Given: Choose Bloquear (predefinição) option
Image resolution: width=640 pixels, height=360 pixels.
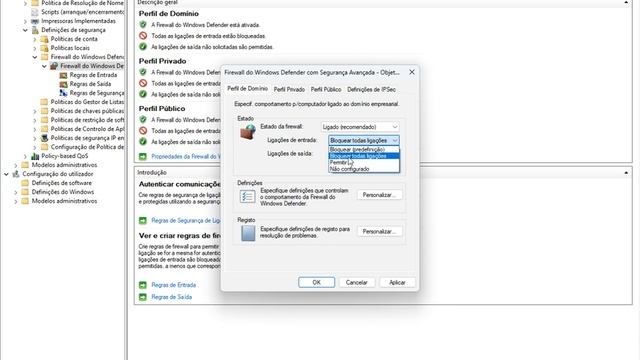Looking at the screenshot, I should click(x=364, y=149).
